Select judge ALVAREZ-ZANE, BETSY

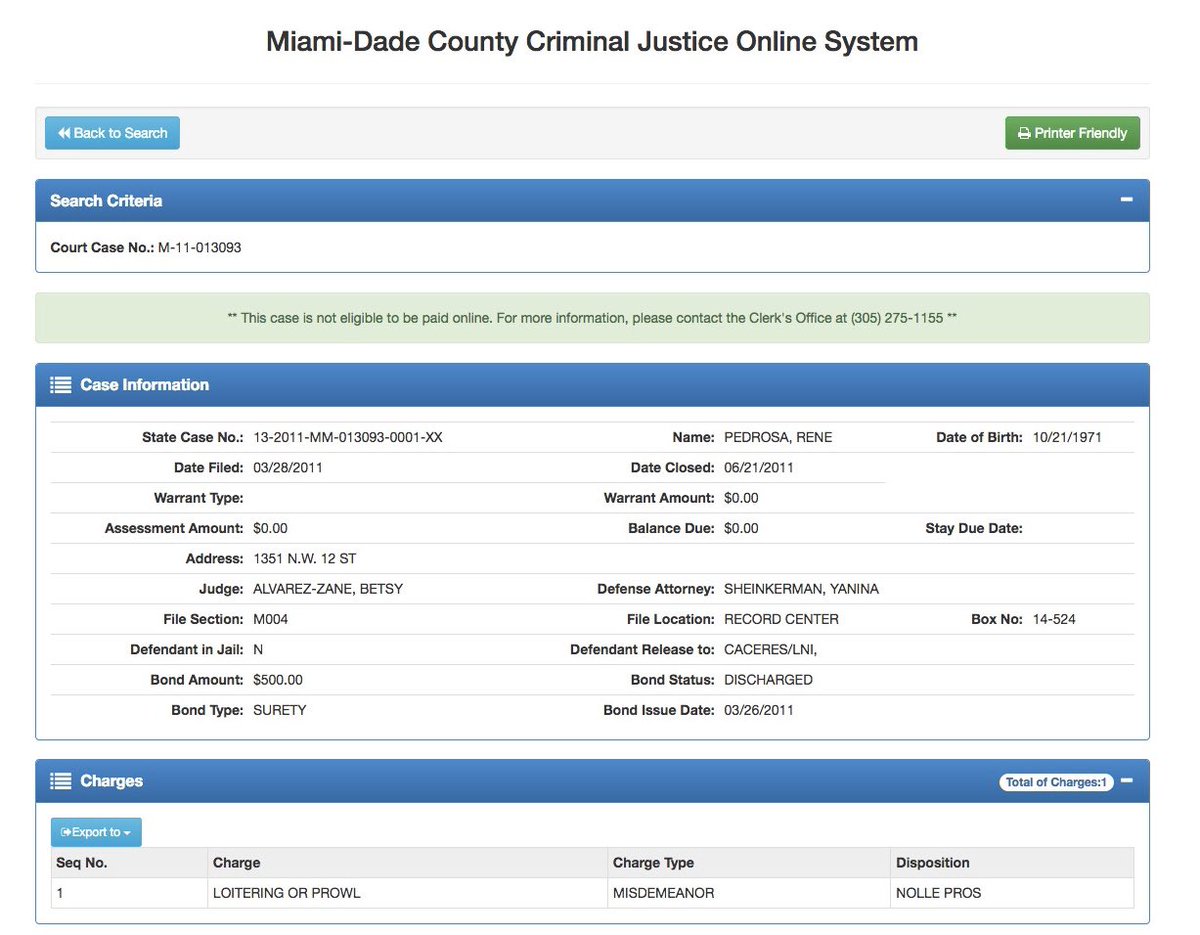(328, 589)
